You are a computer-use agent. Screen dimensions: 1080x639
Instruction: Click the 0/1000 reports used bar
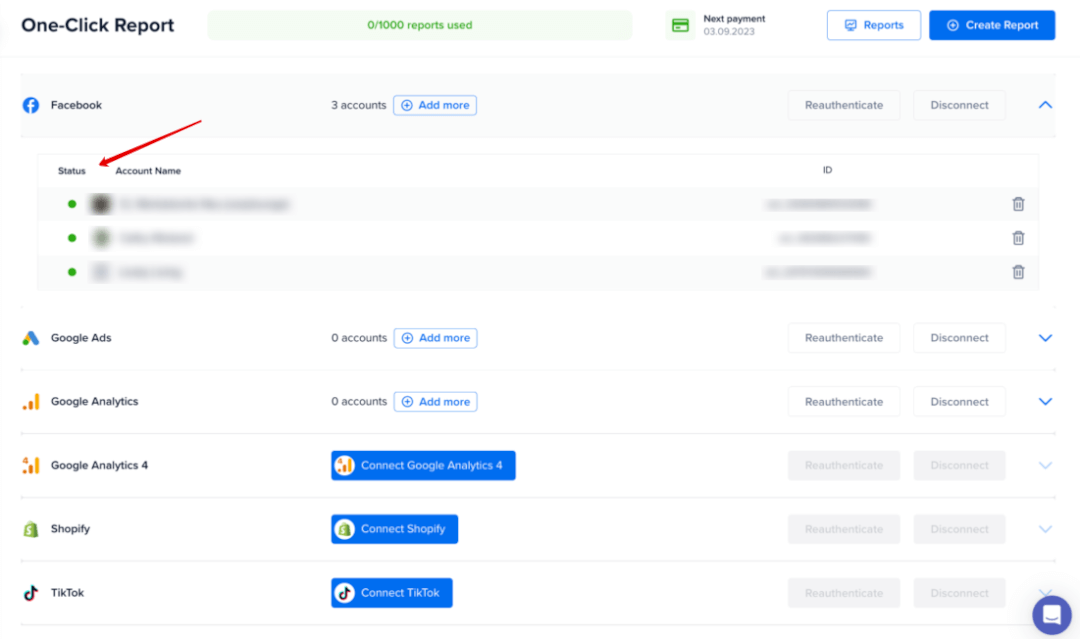point(419,25)
